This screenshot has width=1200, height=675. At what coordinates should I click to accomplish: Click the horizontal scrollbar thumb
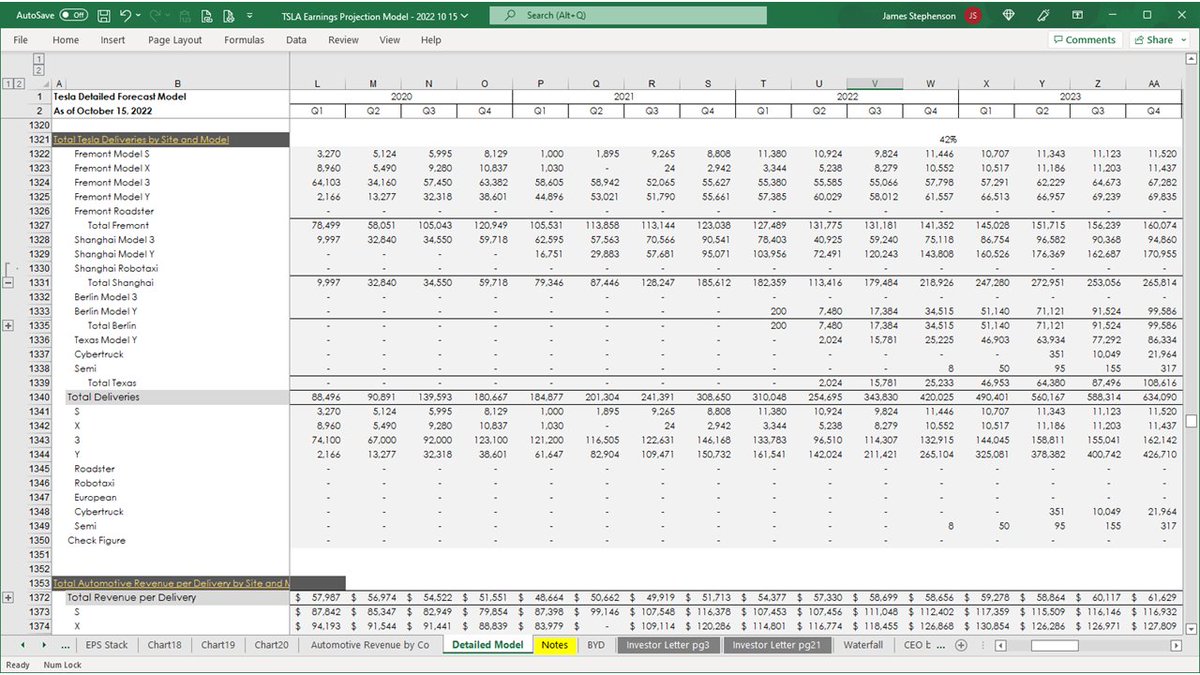[x=1055, y=646]
